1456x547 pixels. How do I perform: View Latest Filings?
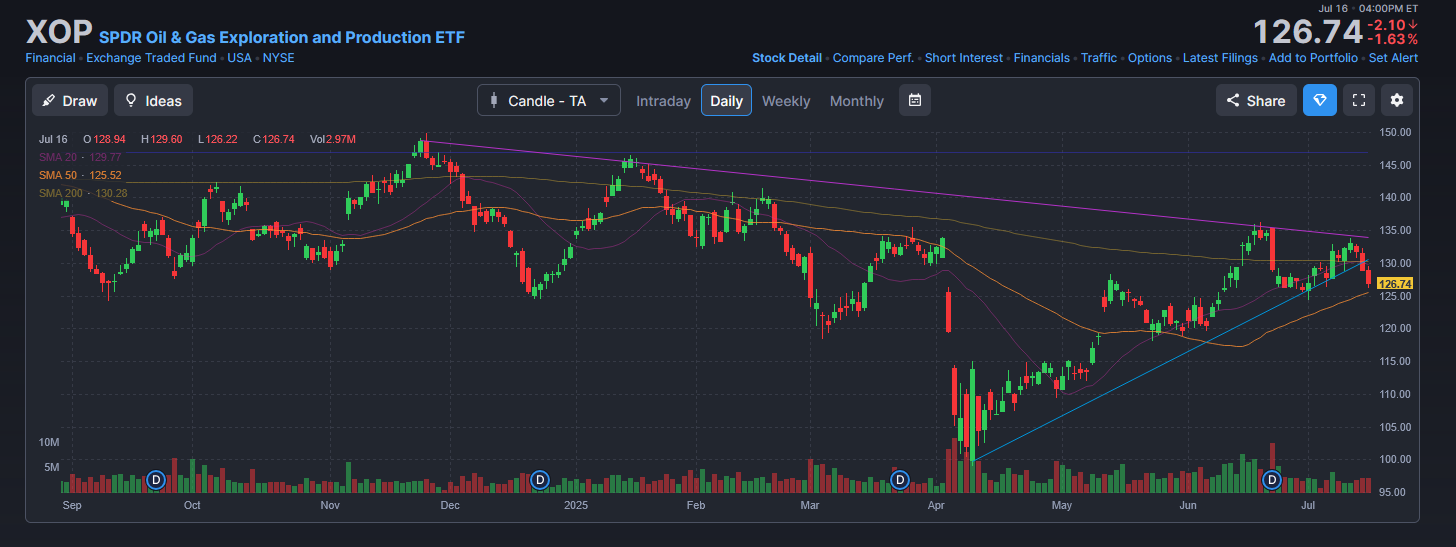[1220, 58]
